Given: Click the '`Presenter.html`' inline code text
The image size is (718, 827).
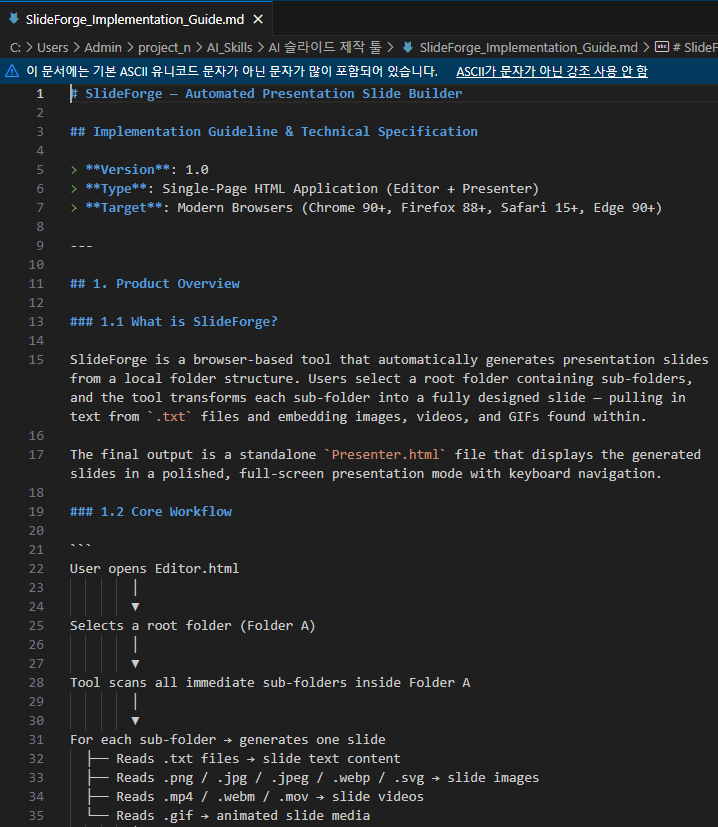Looking at the screenshot, I should click(385, 454).
